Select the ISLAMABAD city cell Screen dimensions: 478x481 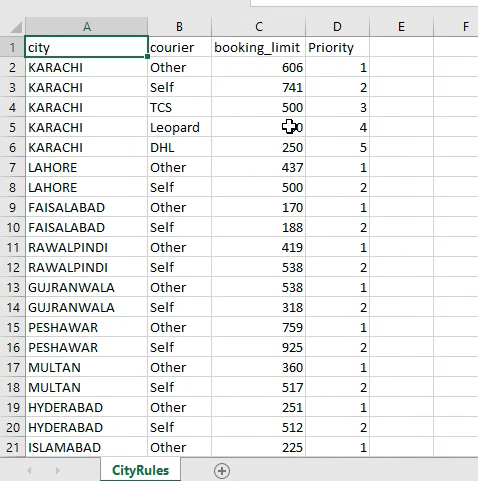click(x=87, y=447)
